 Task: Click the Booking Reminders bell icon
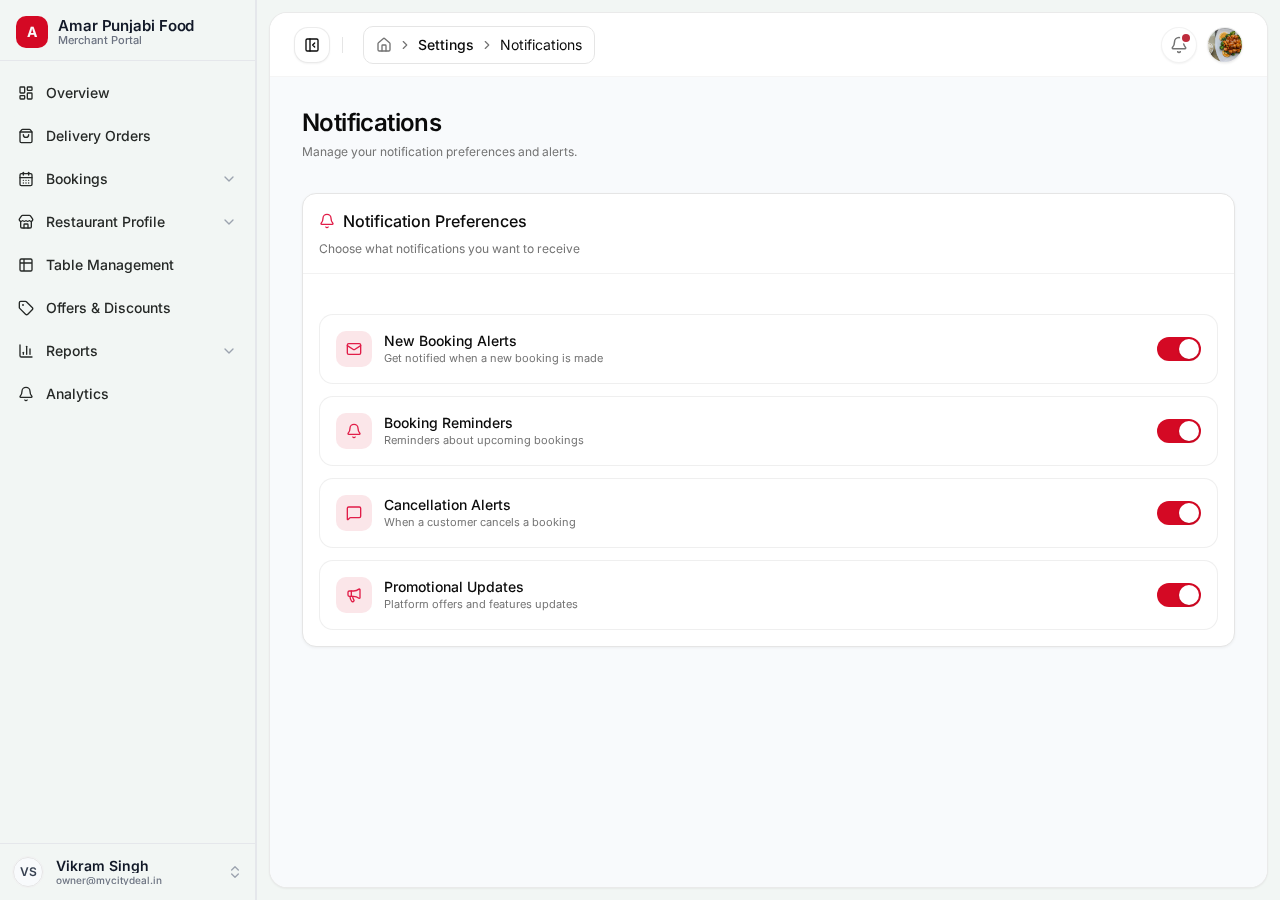point(354,431)
